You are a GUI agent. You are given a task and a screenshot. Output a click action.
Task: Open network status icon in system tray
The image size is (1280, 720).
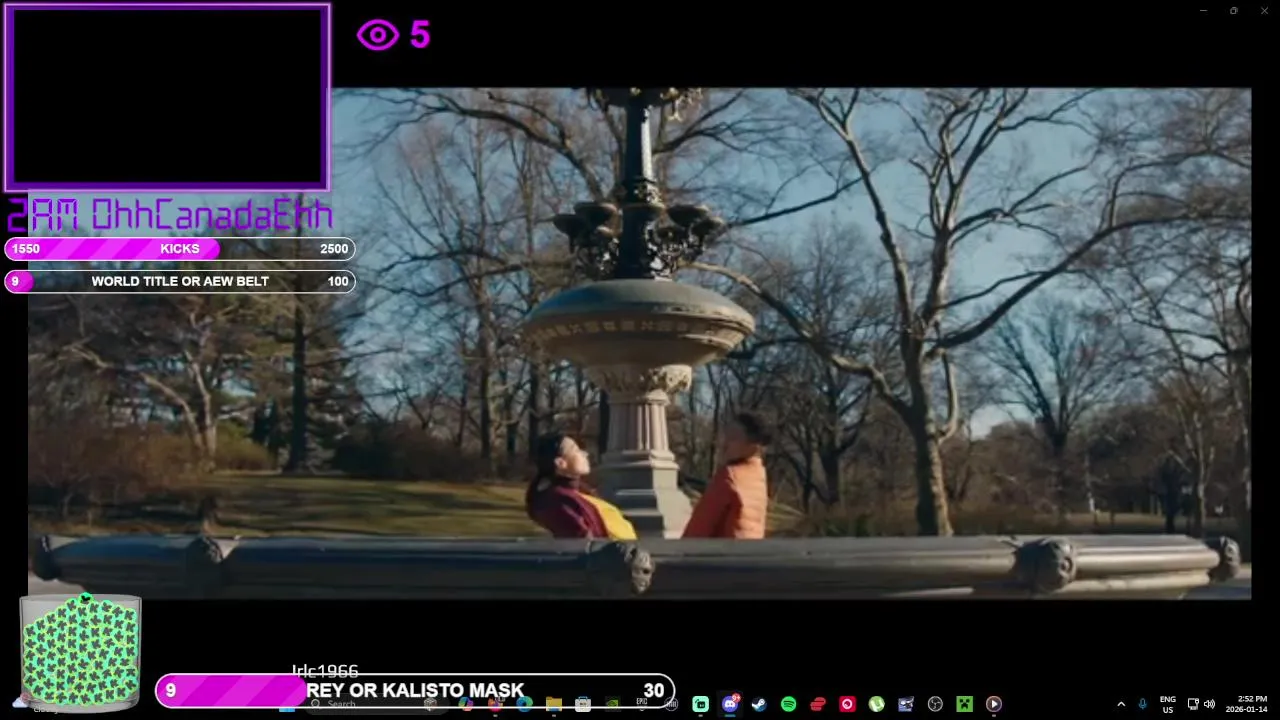point(1193,704)
